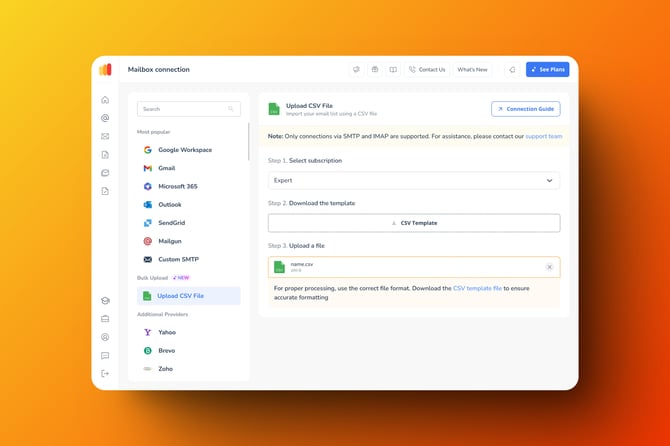670x446 pixels.
Task: Open the Connection Guide
Action: coord(525,109)
